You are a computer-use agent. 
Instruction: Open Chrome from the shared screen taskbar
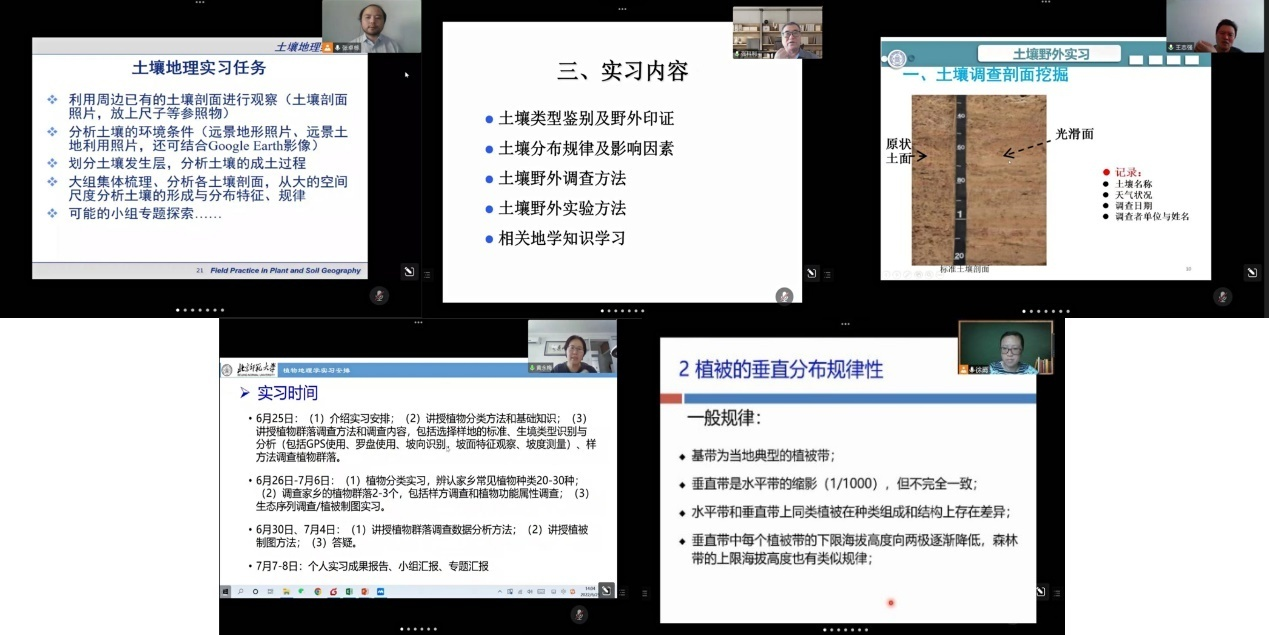click(x=318, y=592)
